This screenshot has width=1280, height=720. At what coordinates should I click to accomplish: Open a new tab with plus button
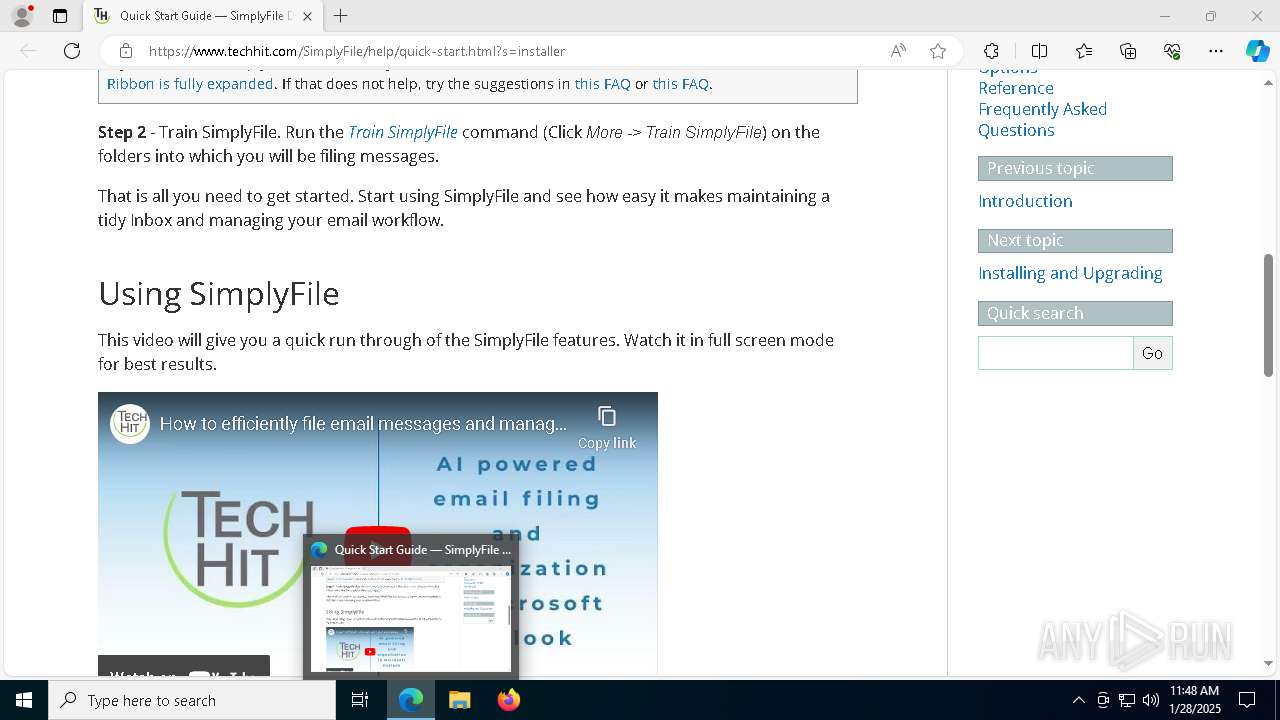341,16
